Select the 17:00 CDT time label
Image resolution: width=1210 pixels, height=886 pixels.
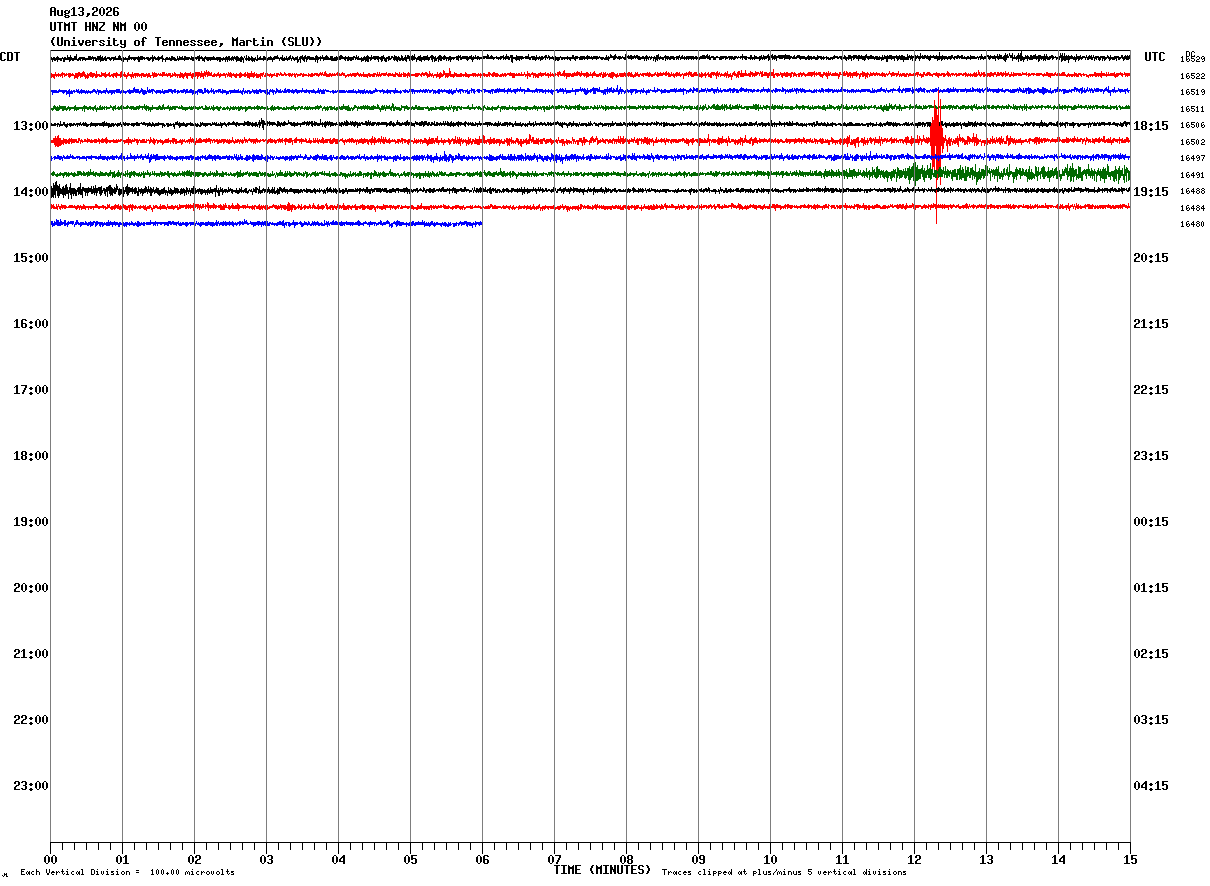(30, 389)
